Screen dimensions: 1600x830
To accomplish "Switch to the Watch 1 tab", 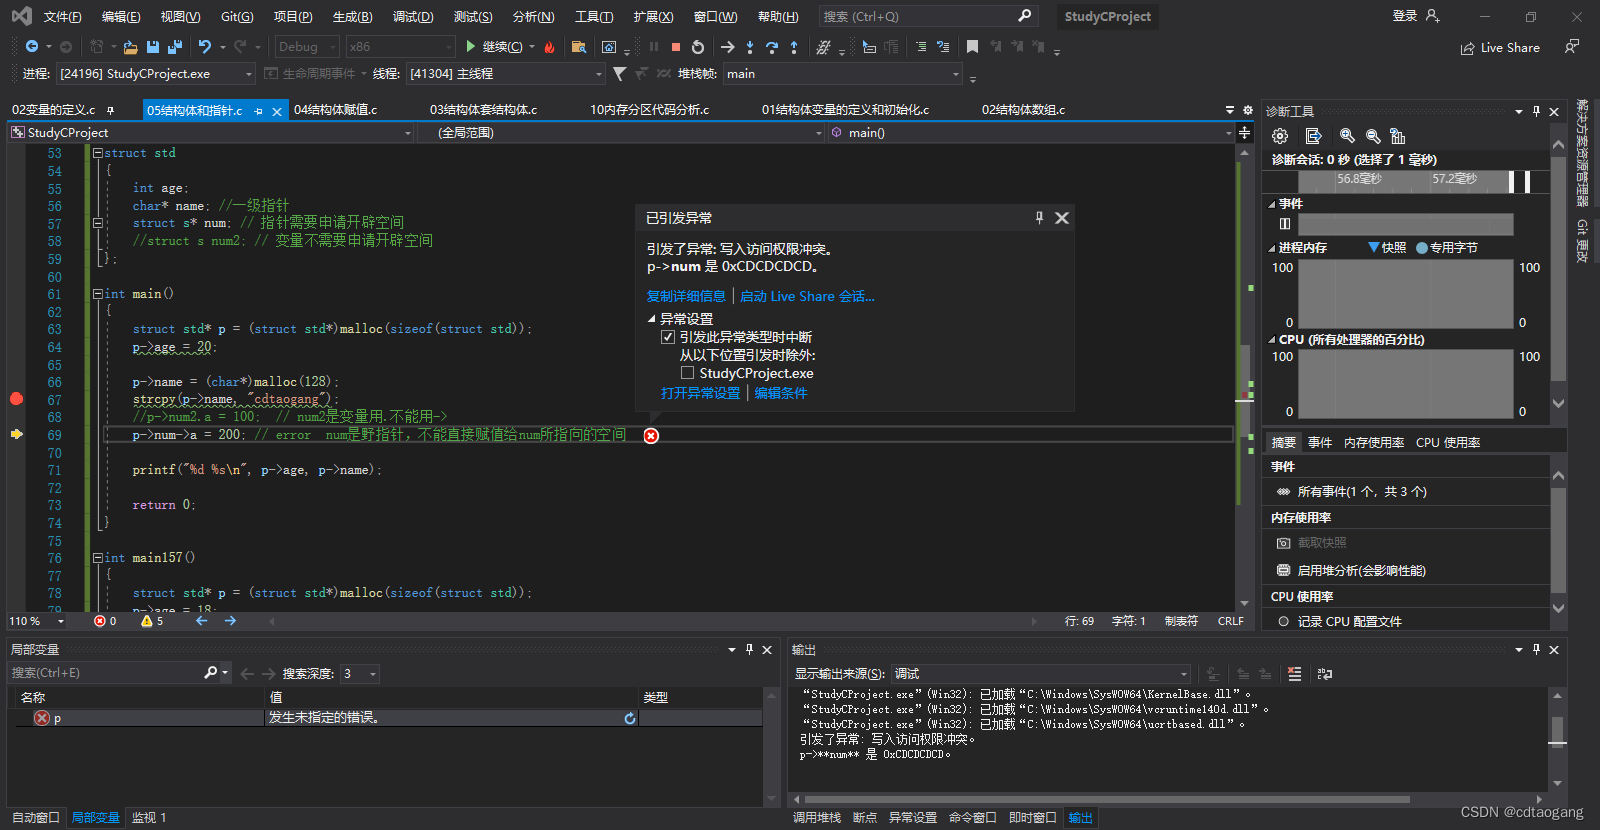I will (149, 818).
